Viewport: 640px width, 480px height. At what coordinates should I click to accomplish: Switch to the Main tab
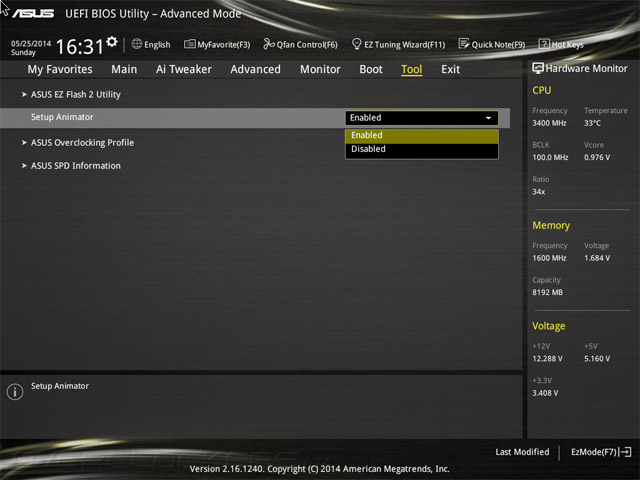124,69
